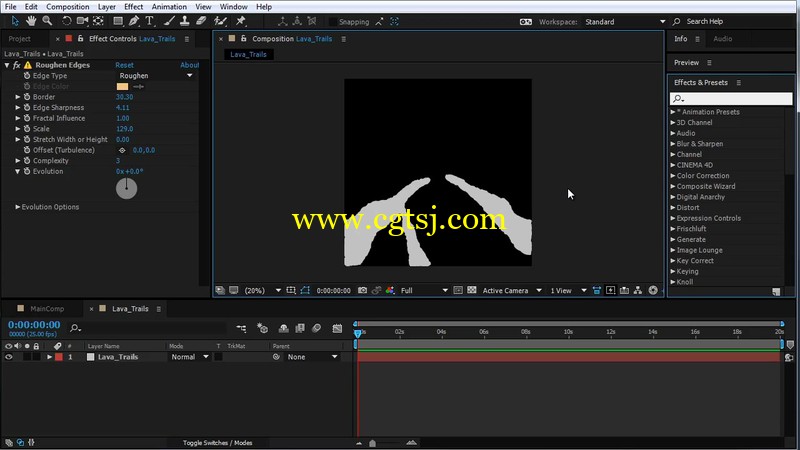Click the Effects & Presets search field
The height and width of the screenshot is (450, 800).
[x=731, y=98]
